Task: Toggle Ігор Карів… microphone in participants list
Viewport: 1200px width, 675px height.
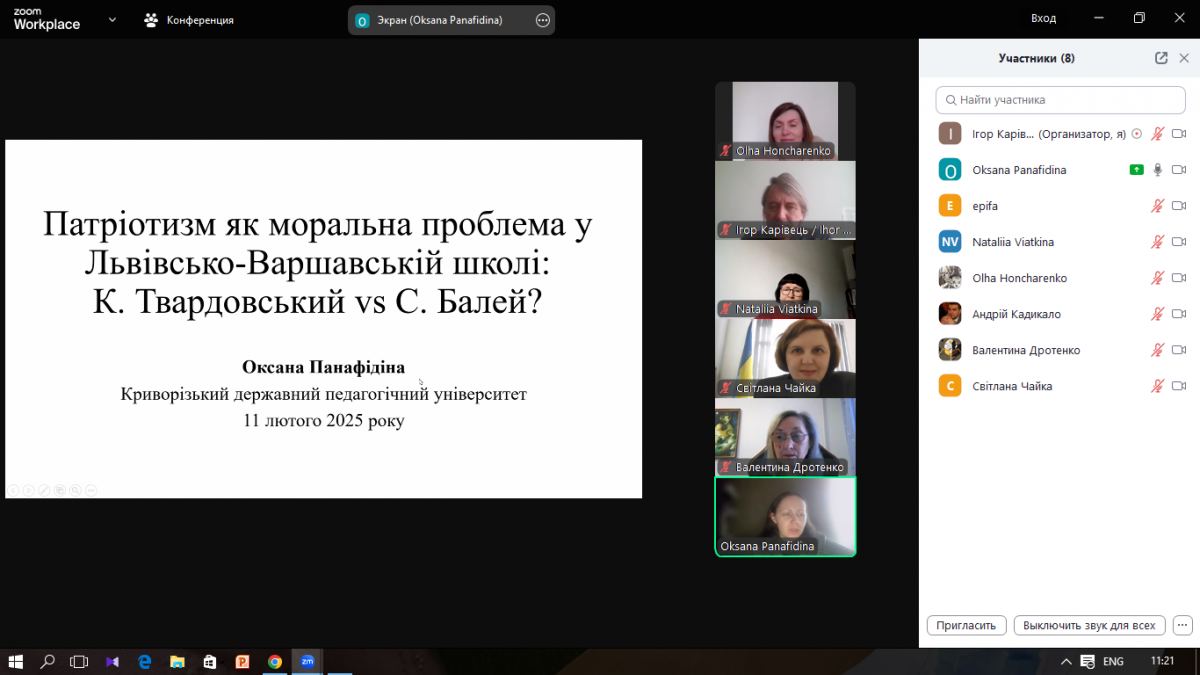Action: (x=1158, y=134)
